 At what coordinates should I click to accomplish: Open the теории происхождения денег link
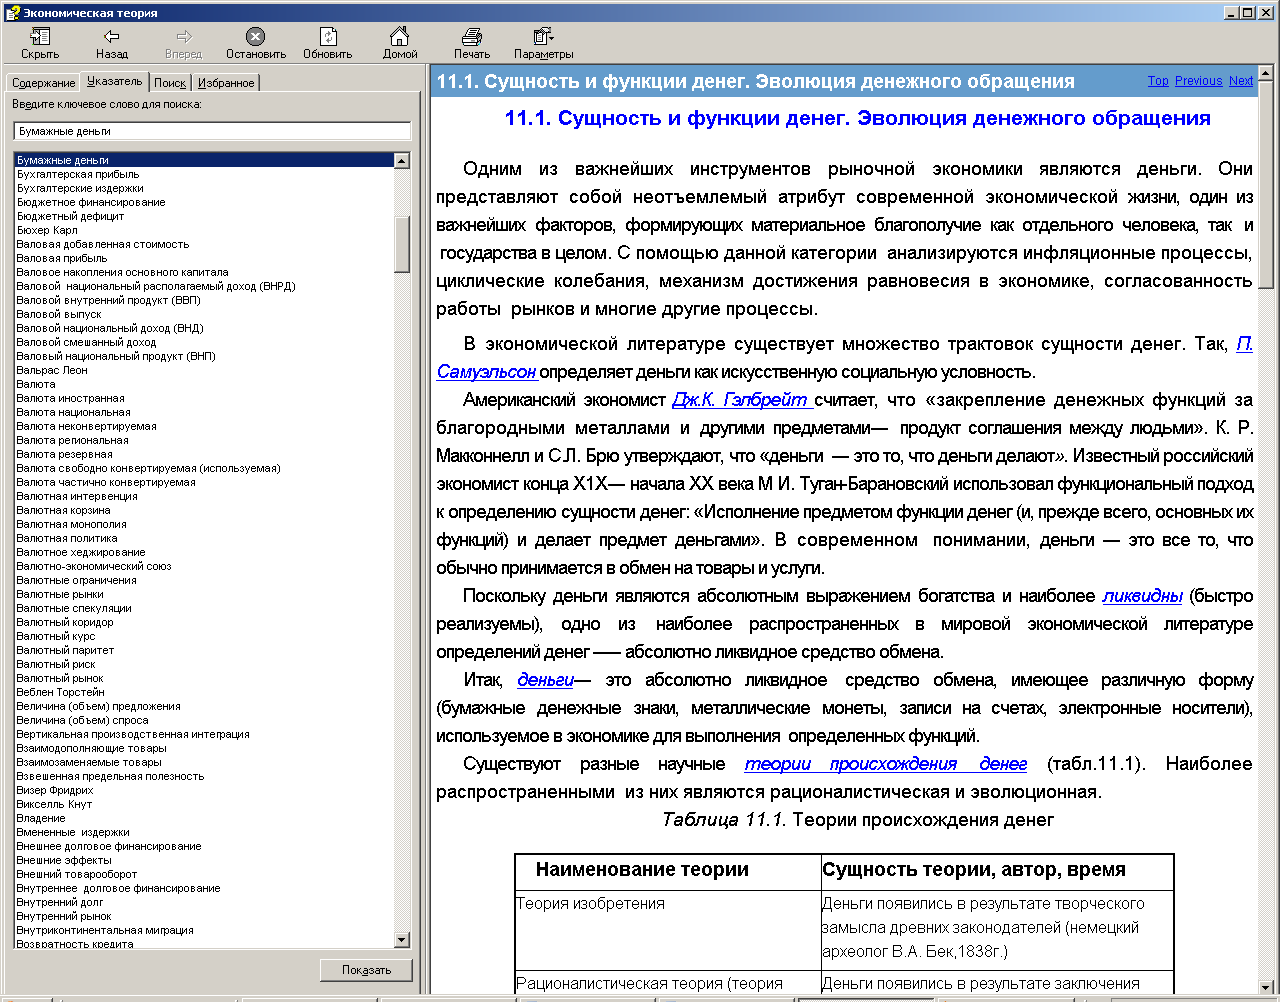click(x=886, y=764)
